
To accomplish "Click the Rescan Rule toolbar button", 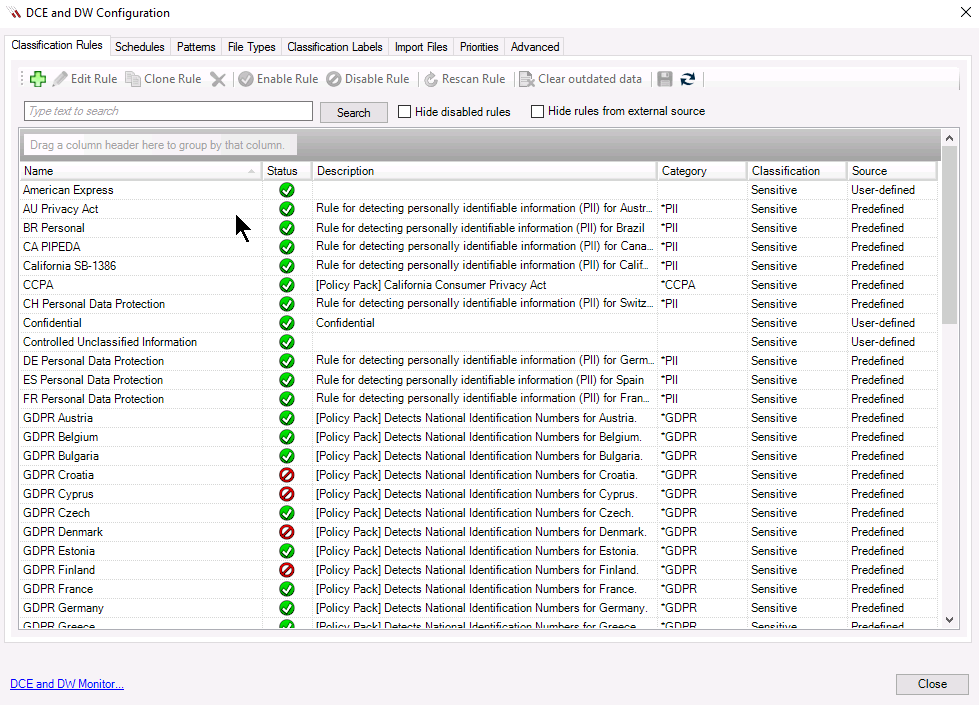I will pos(465,79).
